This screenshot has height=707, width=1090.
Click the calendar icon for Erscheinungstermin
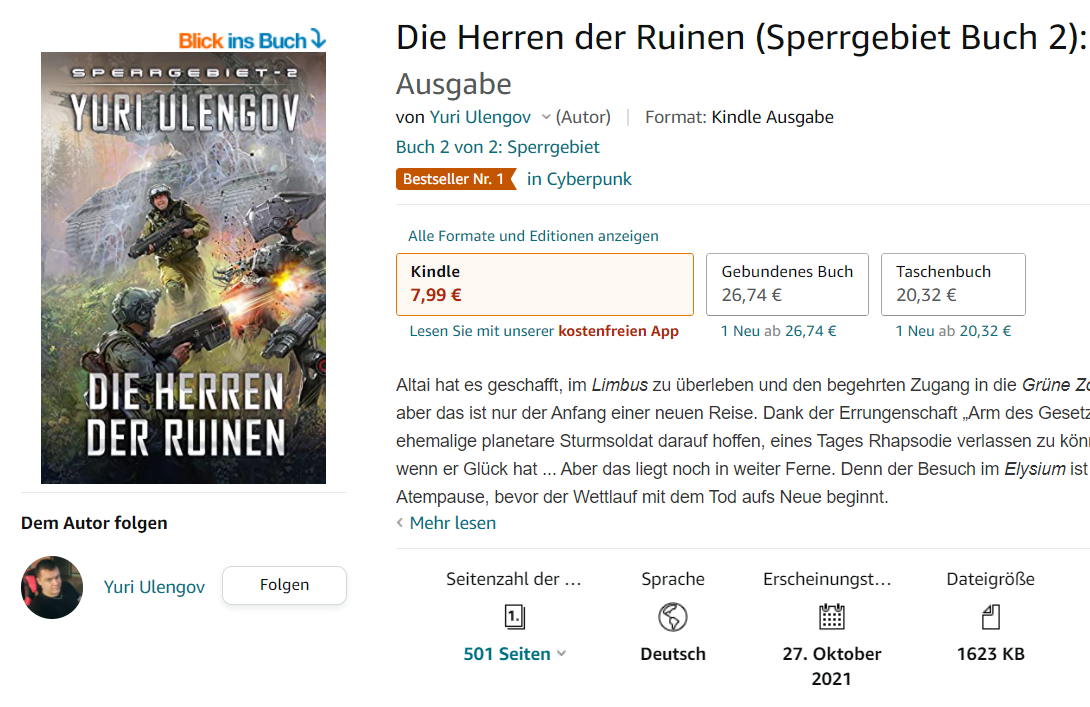click(831, 617)
